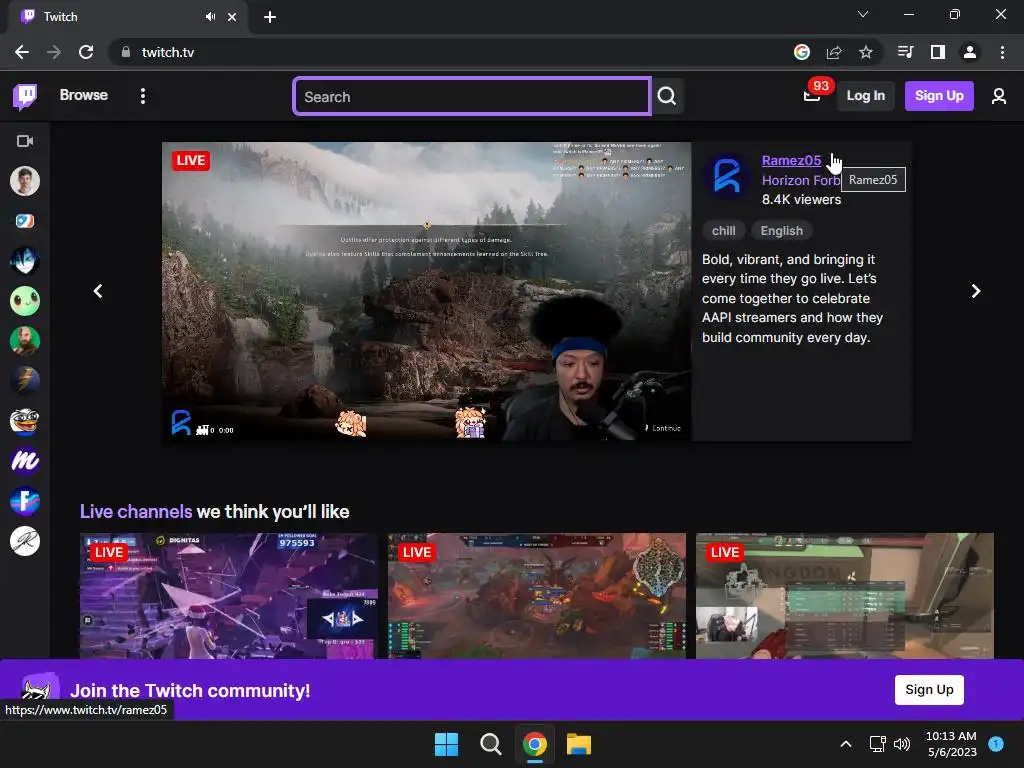Open the three-dot More menu beside Browse
The width and height of the screenshot is (1024, 768).
click(143, 96)
